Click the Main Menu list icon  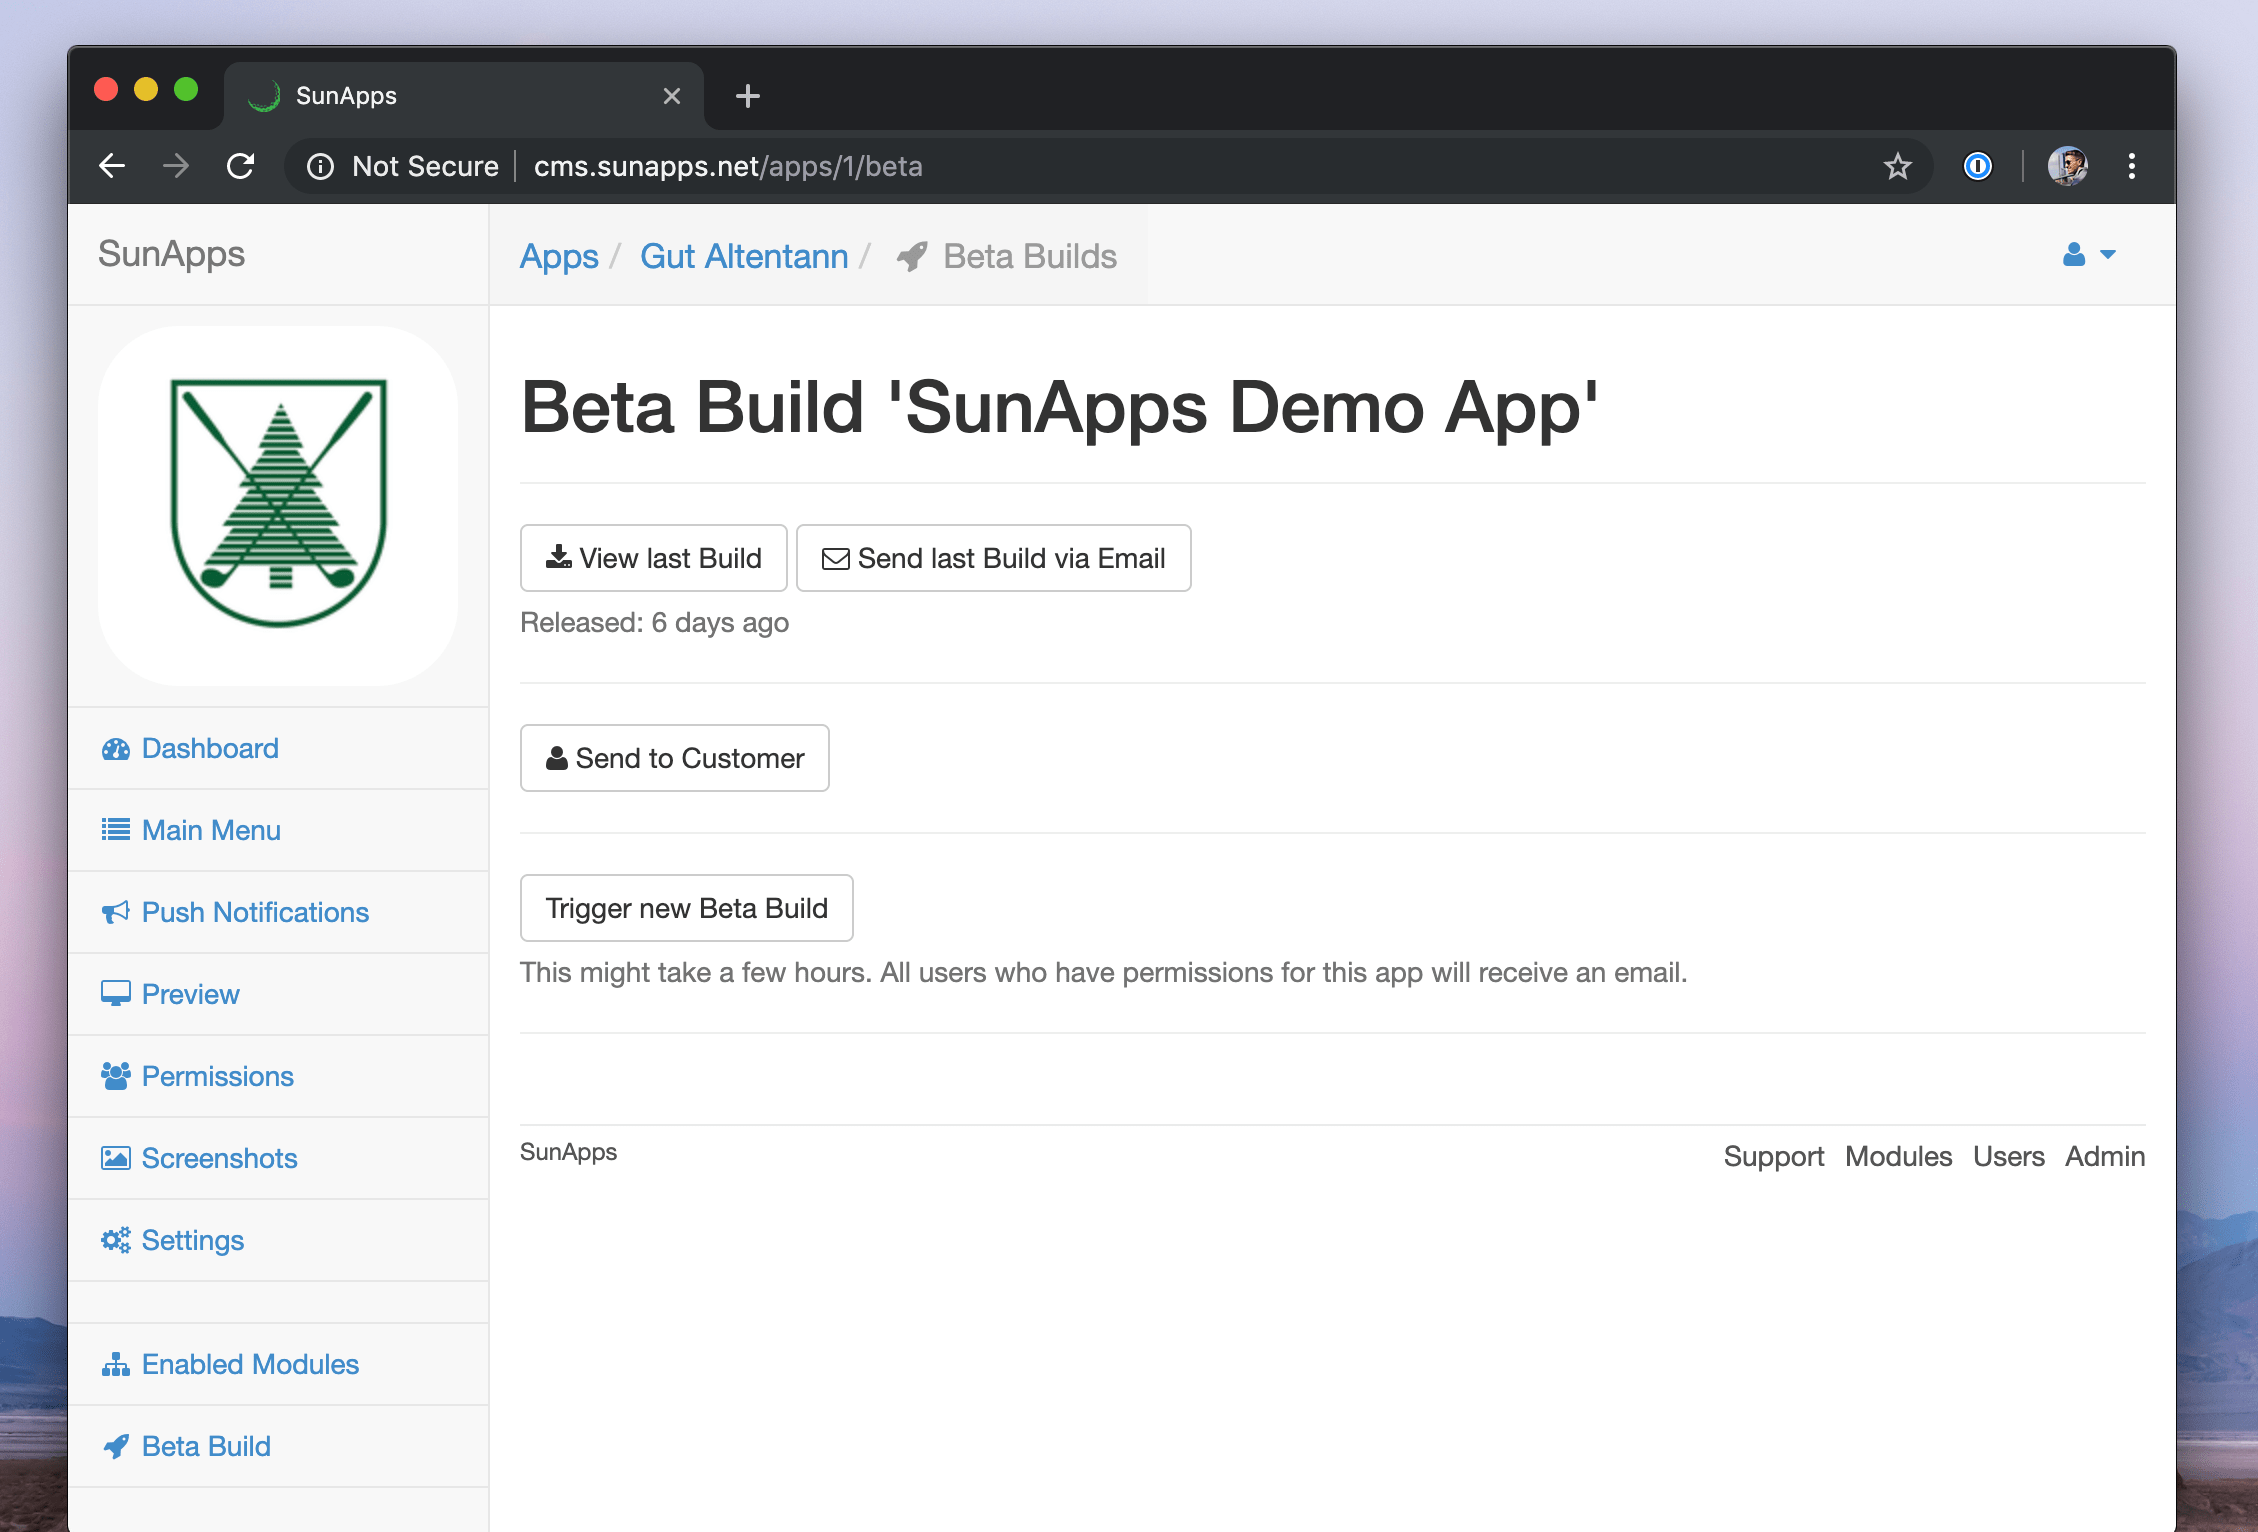(116, 830)
